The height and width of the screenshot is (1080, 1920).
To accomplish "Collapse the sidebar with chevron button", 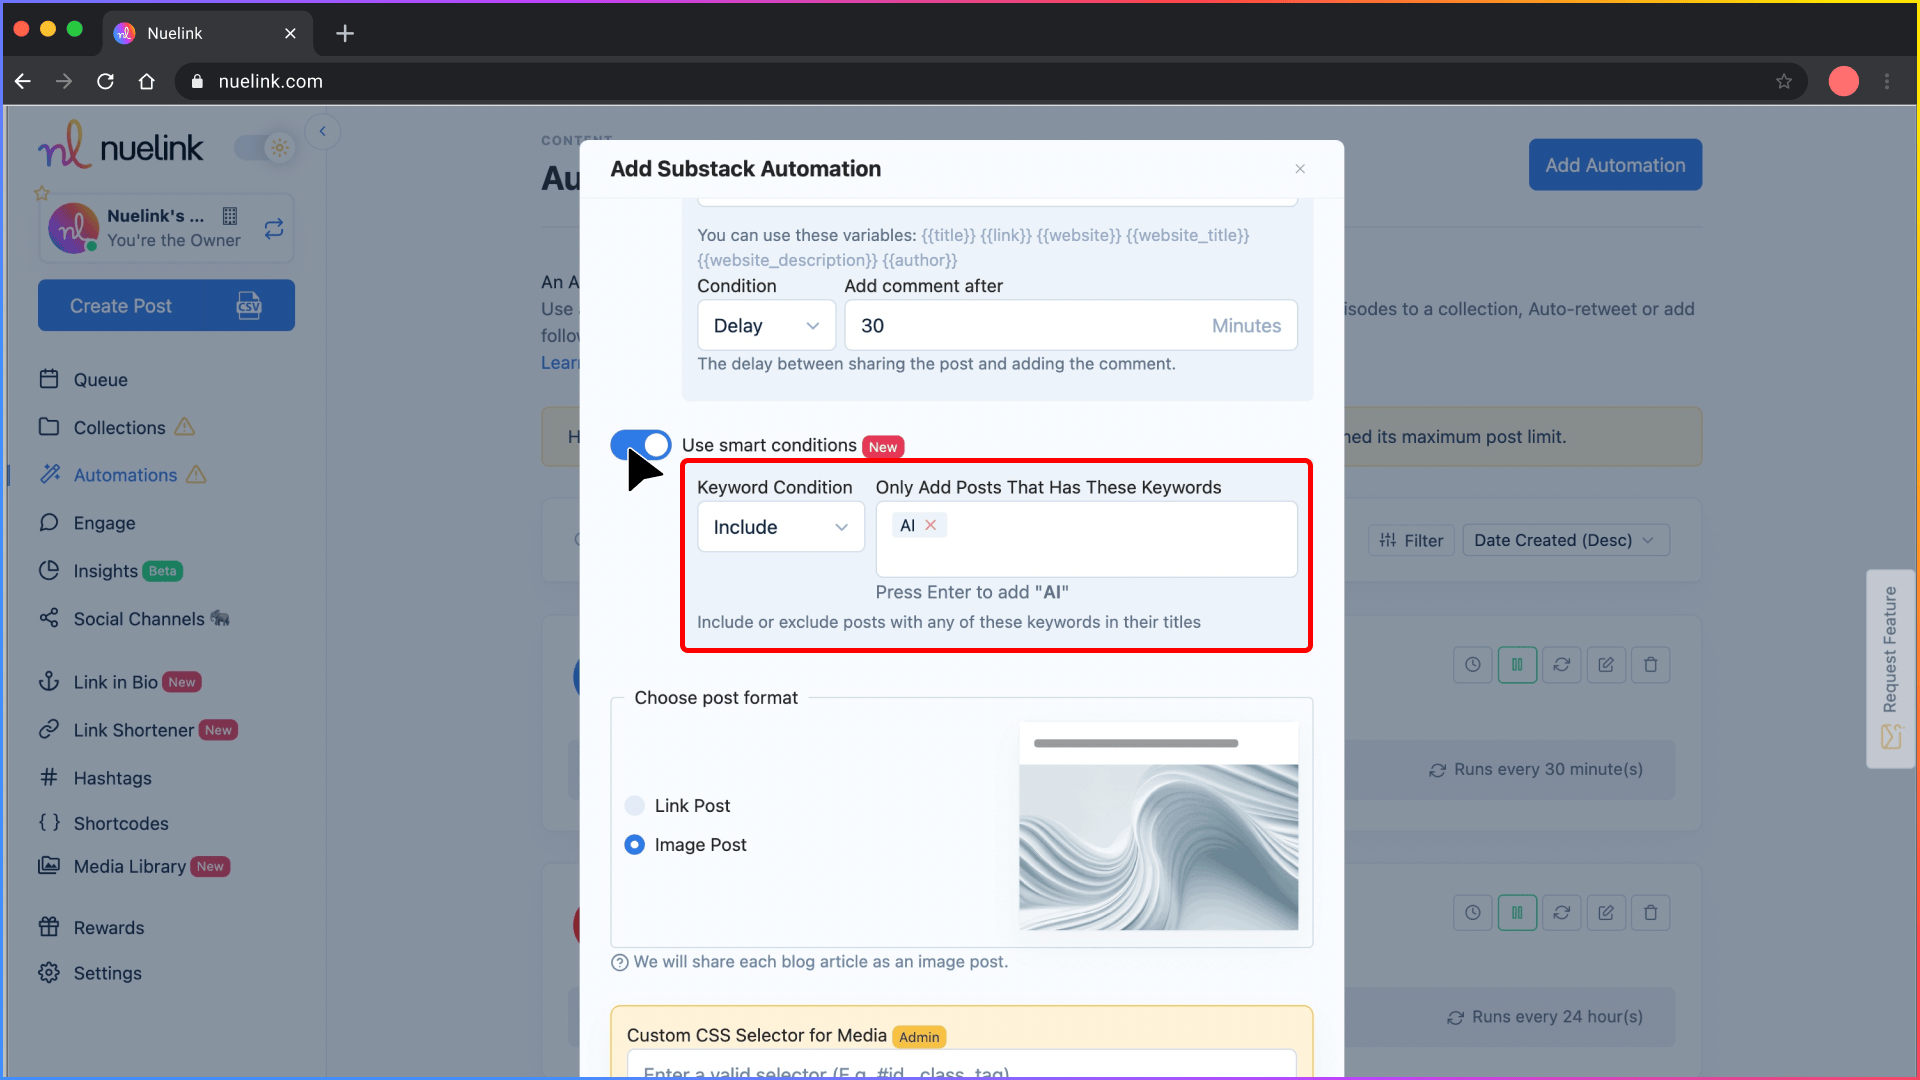I will click(x=322, y=131).
